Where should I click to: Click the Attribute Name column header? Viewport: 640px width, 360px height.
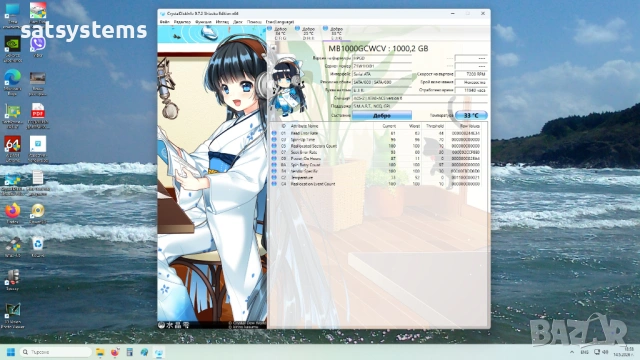point(304,126)
